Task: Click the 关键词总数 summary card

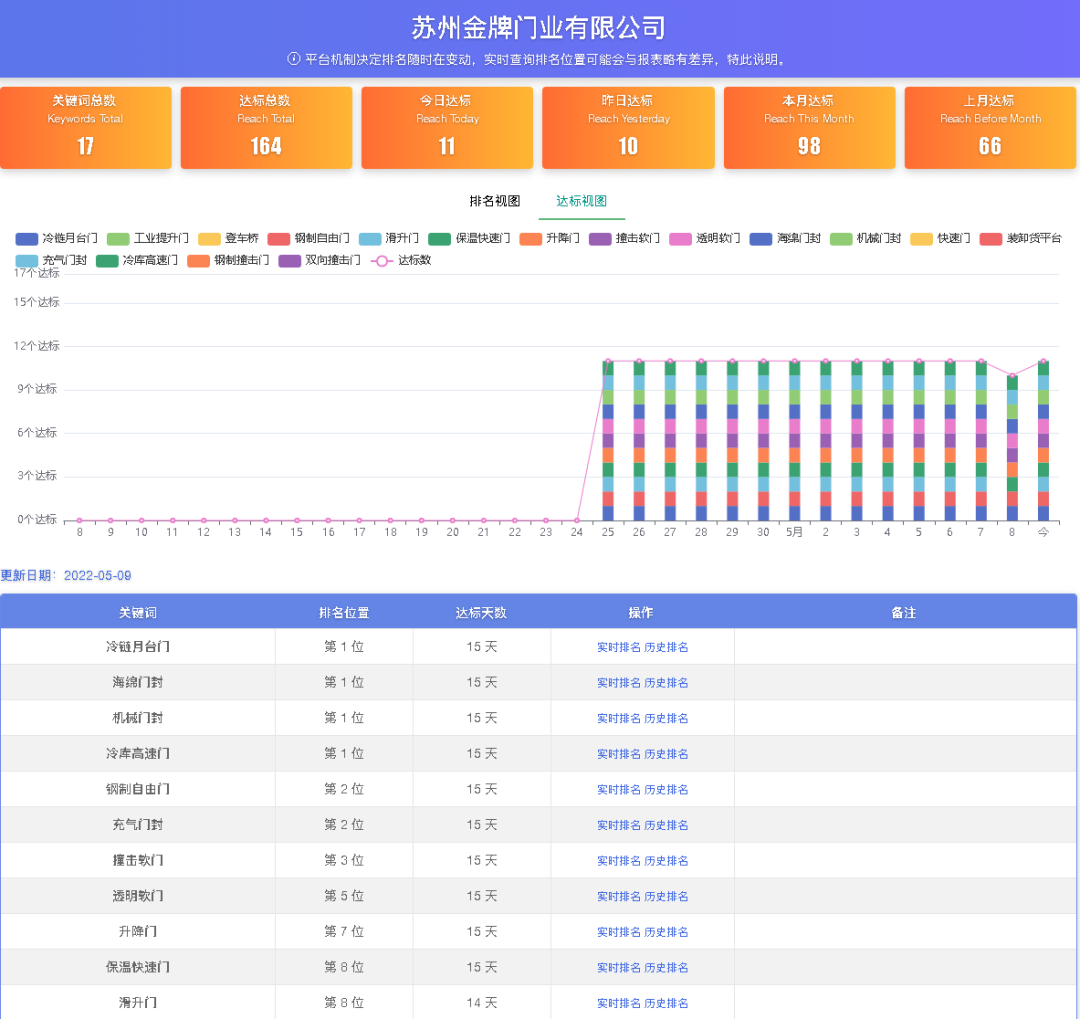Action: coord(85,127)
